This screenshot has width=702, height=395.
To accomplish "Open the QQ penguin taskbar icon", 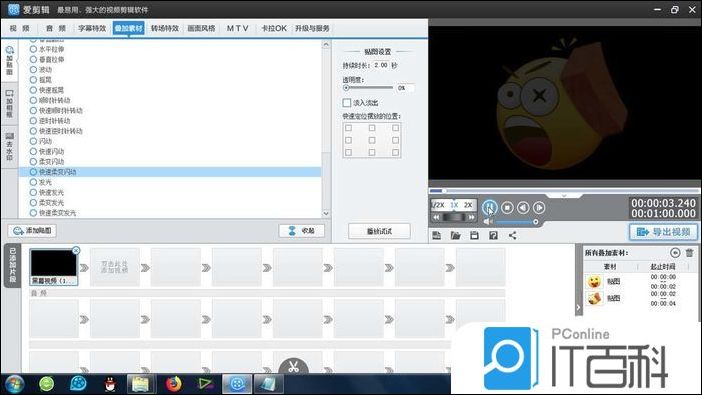I will click(x=110, y=384).
